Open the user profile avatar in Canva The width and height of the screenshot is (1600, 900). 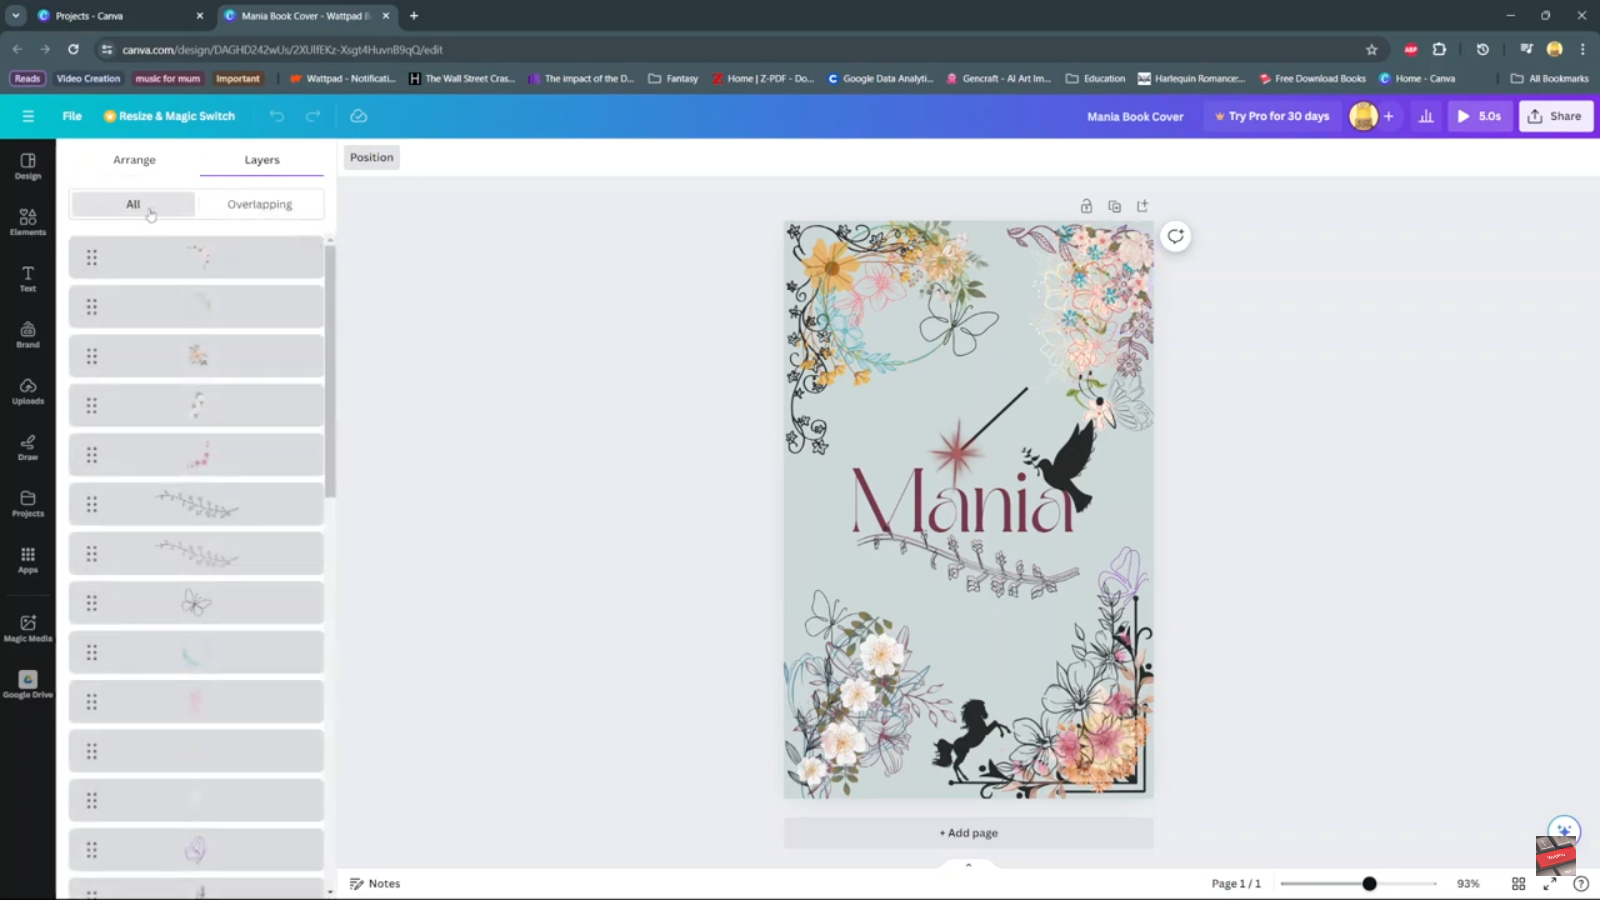click(x=1363, y=116)
